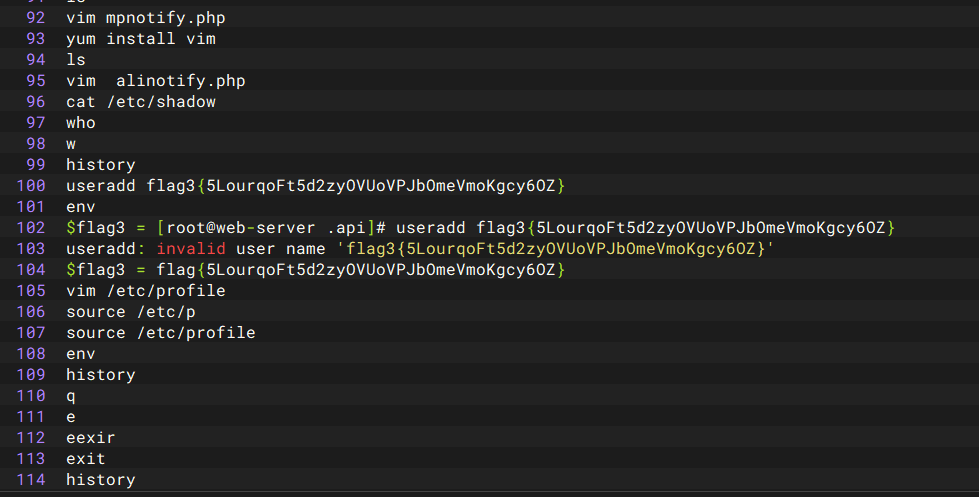This screenshot has height=497, width=979.
Task: Click line number 92 in the gutter
Action: click(x=35, y=18)
